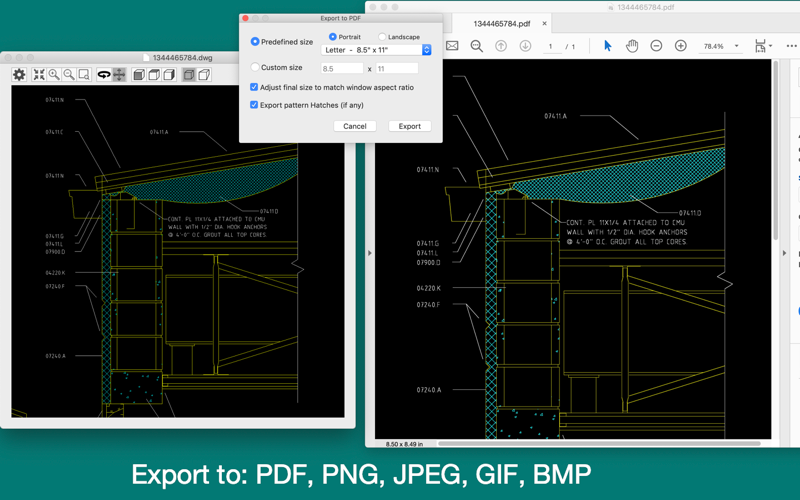Go to previous page with up arrow

pyautogui.click(x=501, y=46)
